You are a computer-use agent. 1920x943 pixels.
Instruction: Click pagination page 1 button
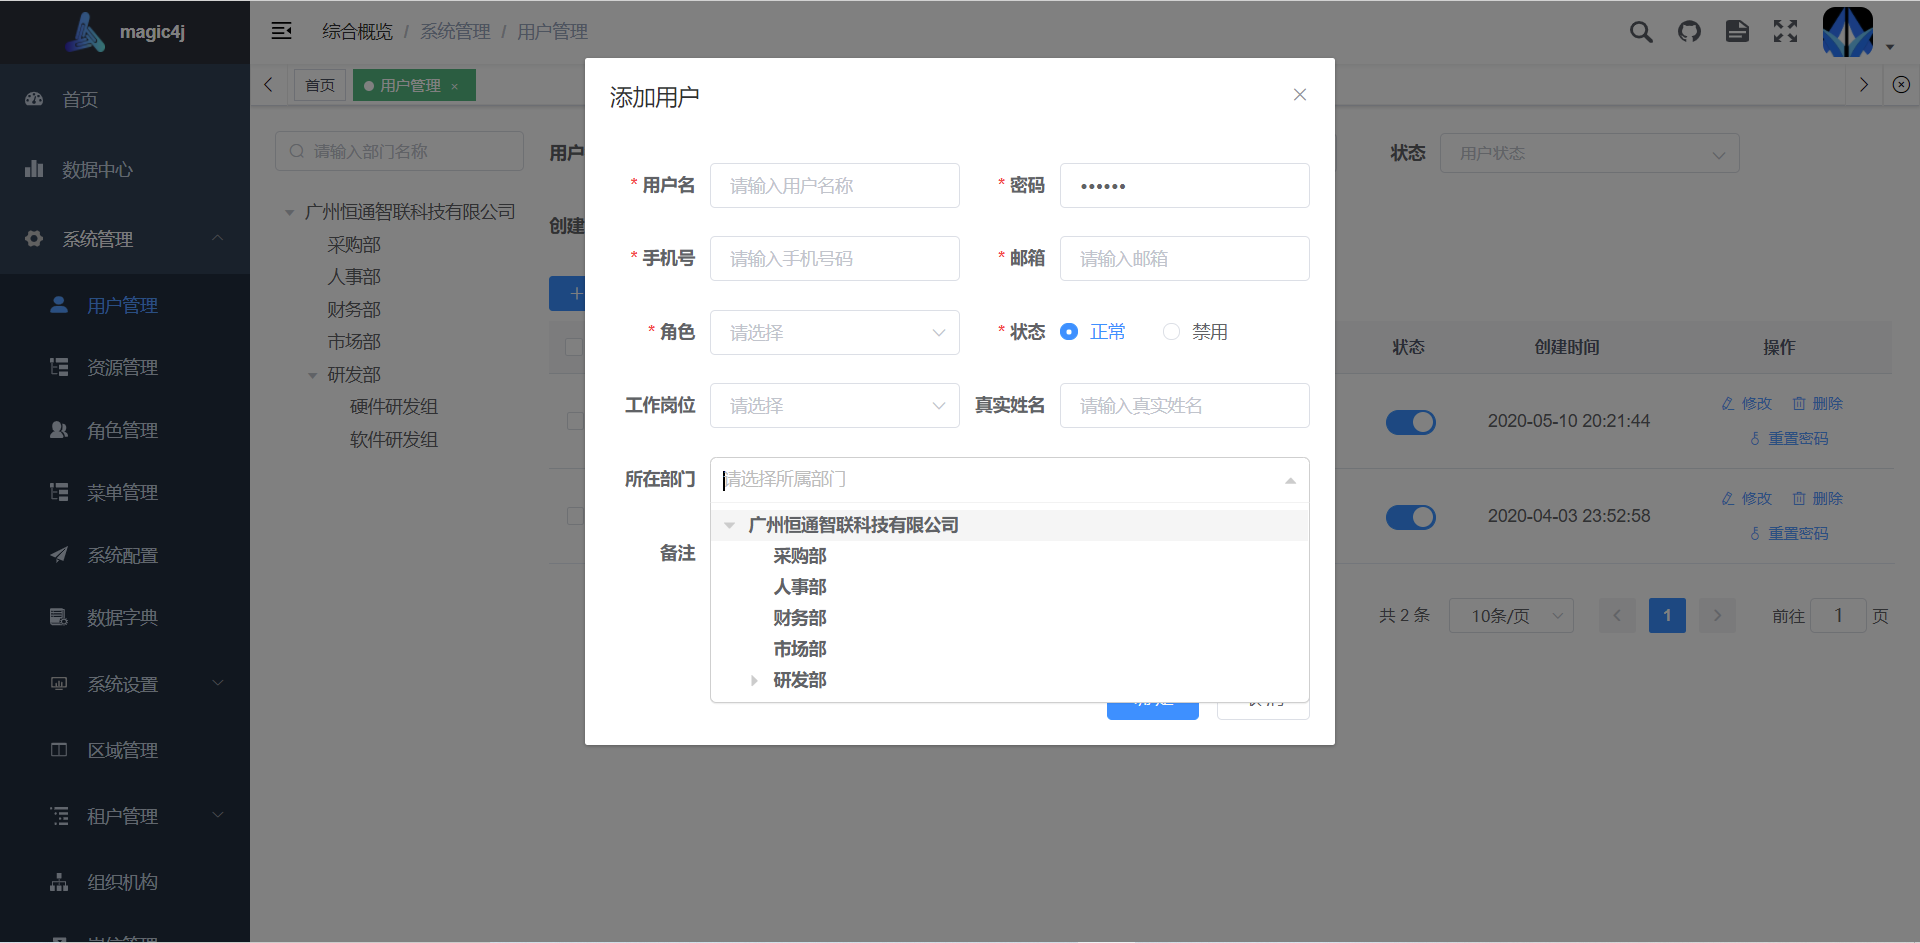[1667, 616]
